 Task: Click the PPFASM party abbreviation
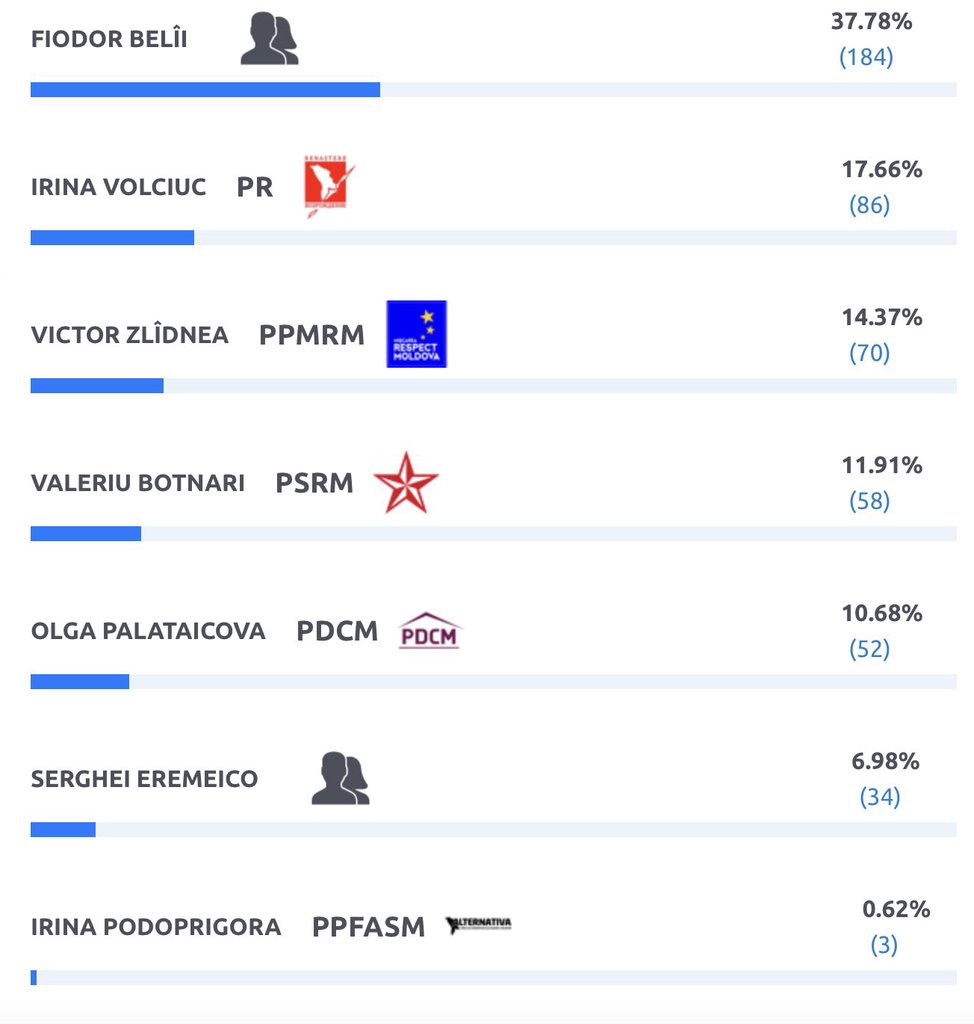[x=368, y=927]
